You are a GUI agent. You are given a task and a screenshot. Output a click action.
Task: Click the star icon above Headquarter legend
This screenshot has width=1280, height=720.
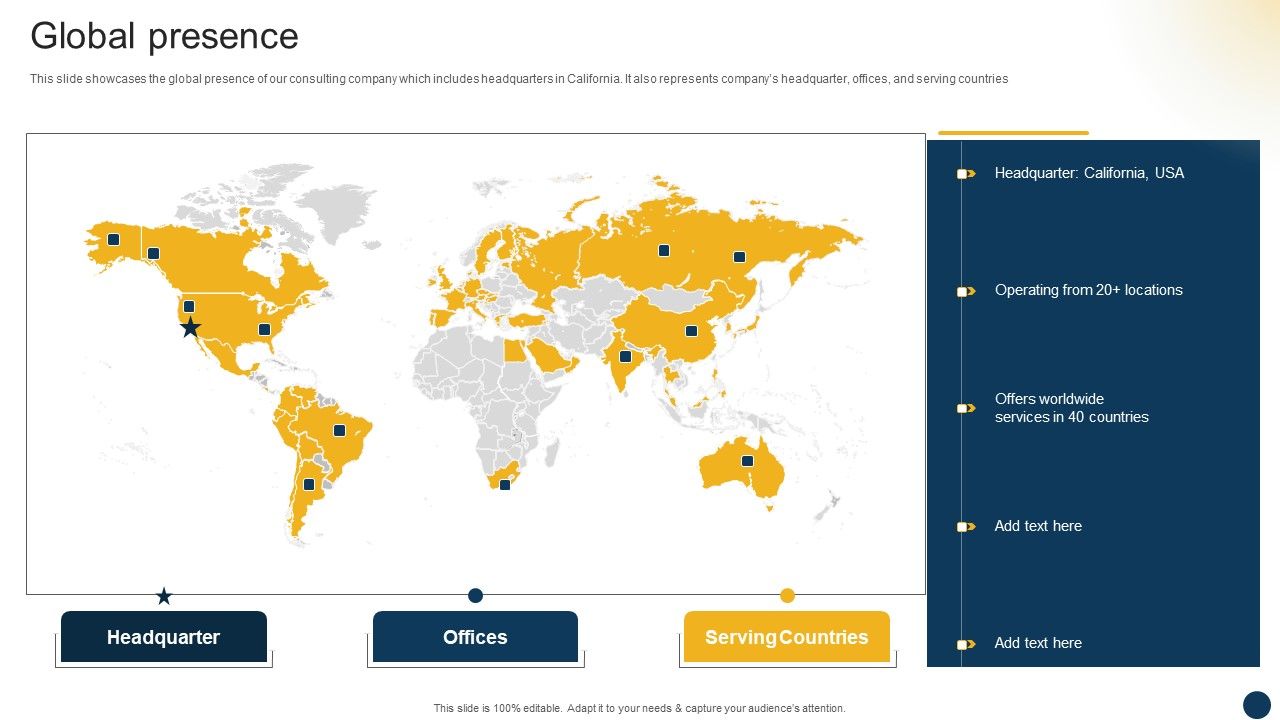pos(164,596)
